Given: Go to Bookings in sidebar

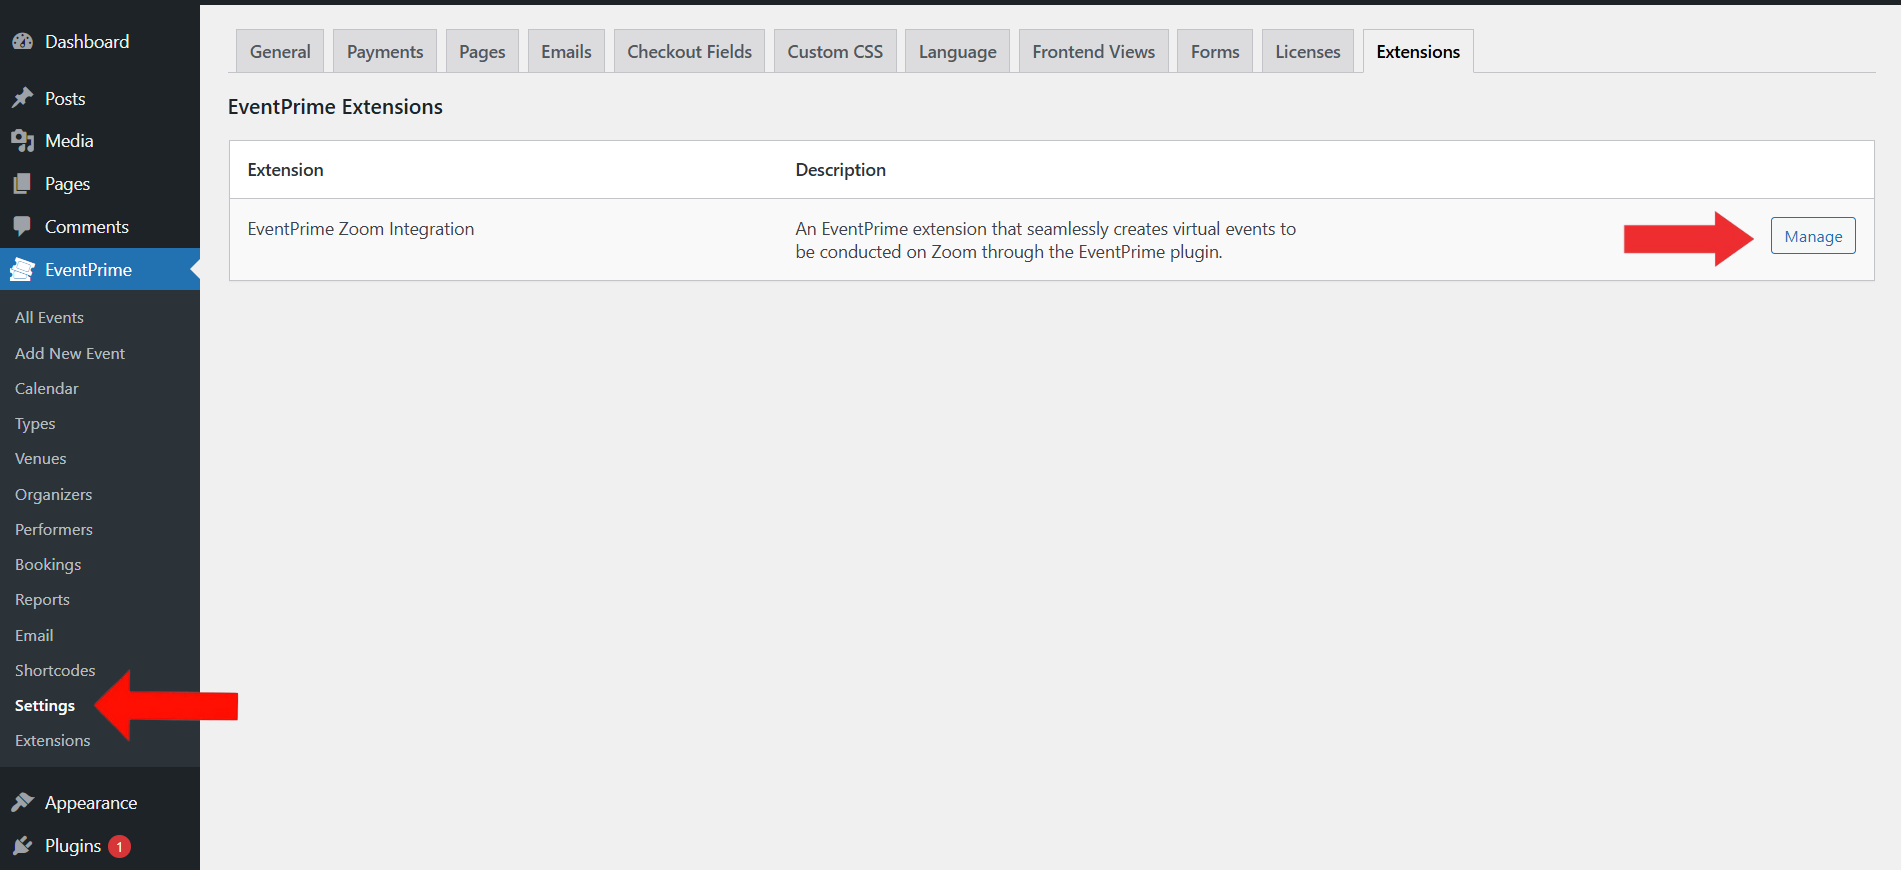Looking at the screenshot, I should point(48,565).
